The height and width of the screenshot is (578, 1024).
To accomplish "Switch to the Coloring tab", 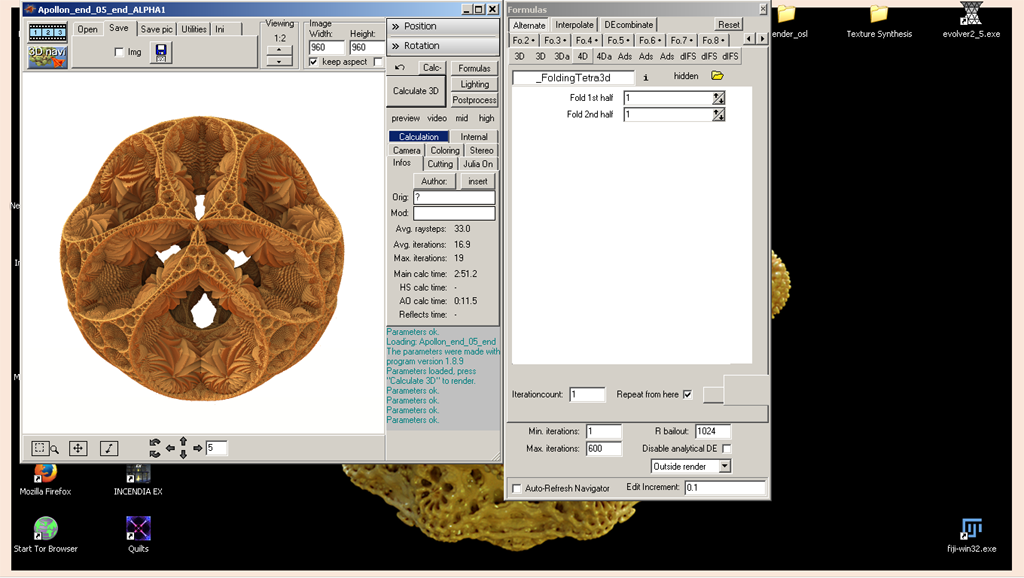I will click(x=445, y=150).
